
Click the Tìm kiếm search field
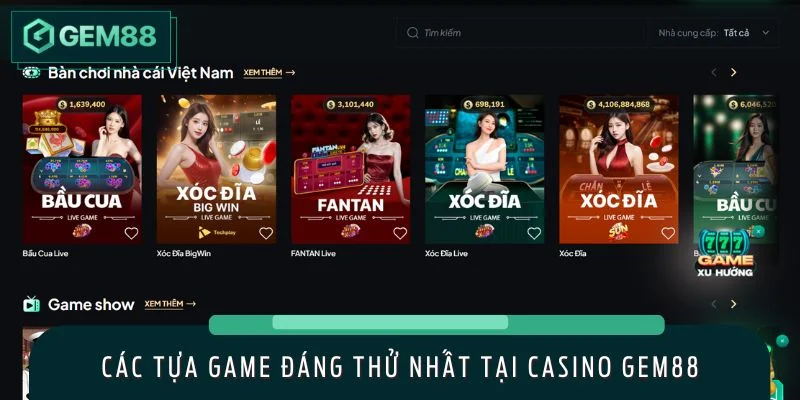coord(521,33)
